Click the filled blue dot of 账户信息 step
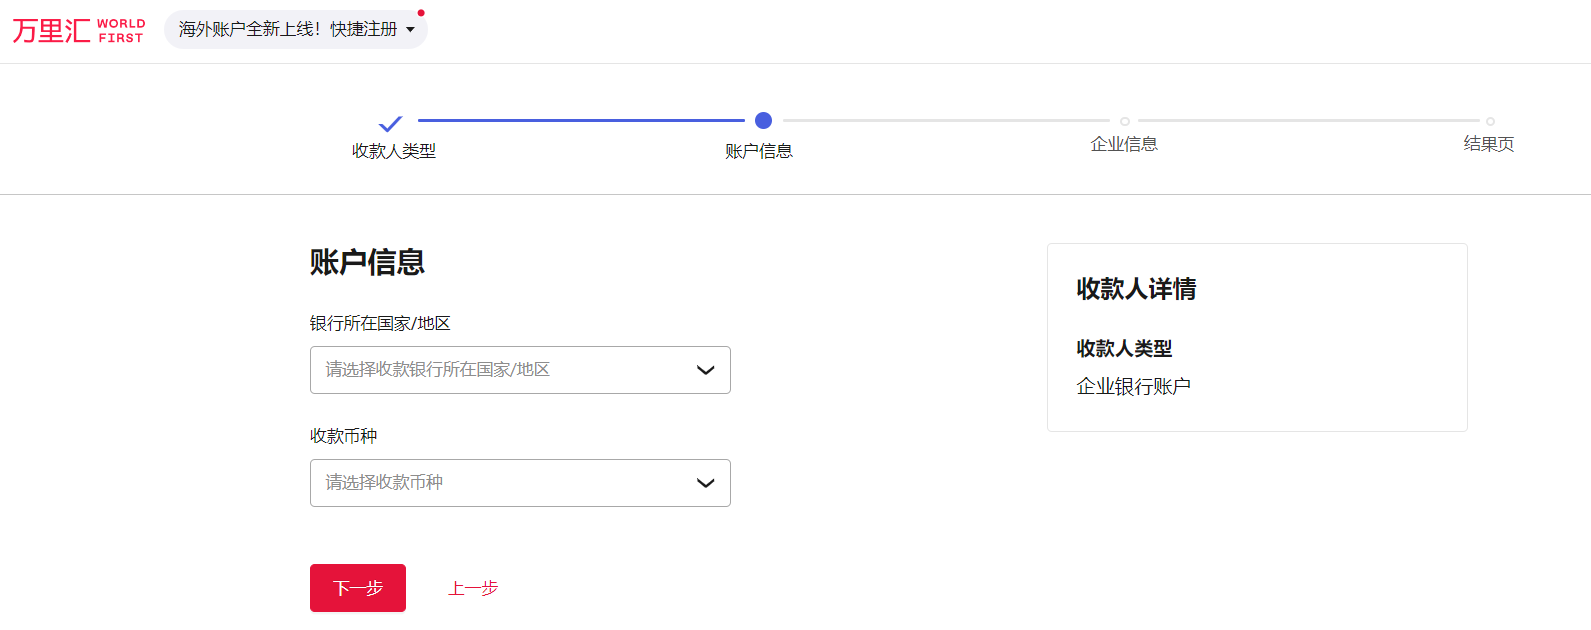The image size is (1591, 630). coord(763,121)
